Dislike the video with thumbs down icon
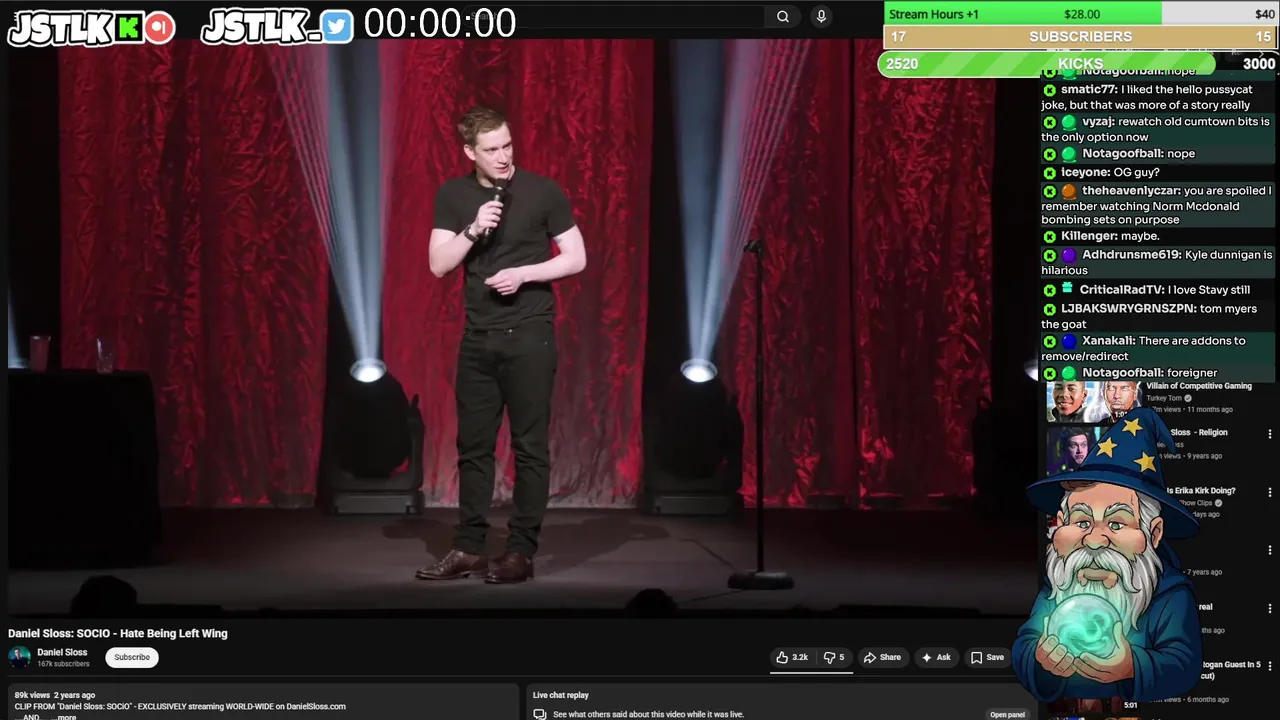The height and width of the screenshot is (720, 1280). tap(834, 657)
